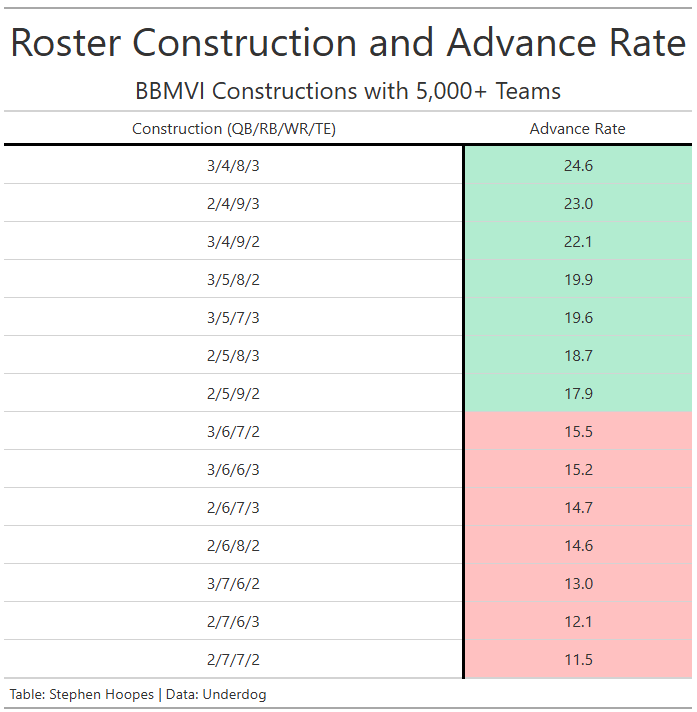This screenshot has width=697, height=712.
Task: Click the Construction (QB/RB/WR/TE) column header
Action: tap(233, 129)
